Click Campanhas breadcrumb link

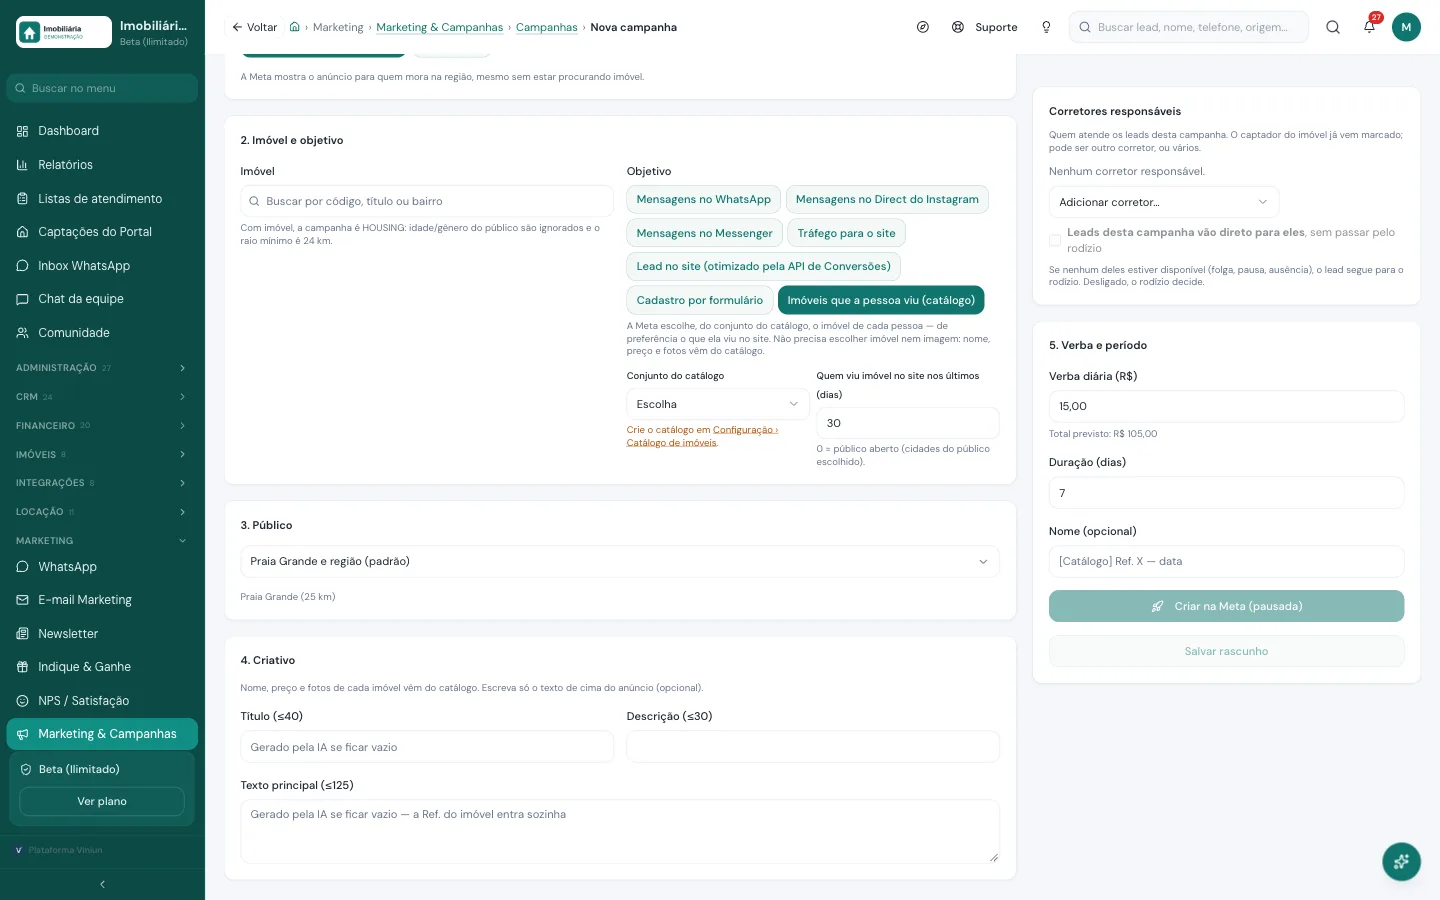point(546,27)
